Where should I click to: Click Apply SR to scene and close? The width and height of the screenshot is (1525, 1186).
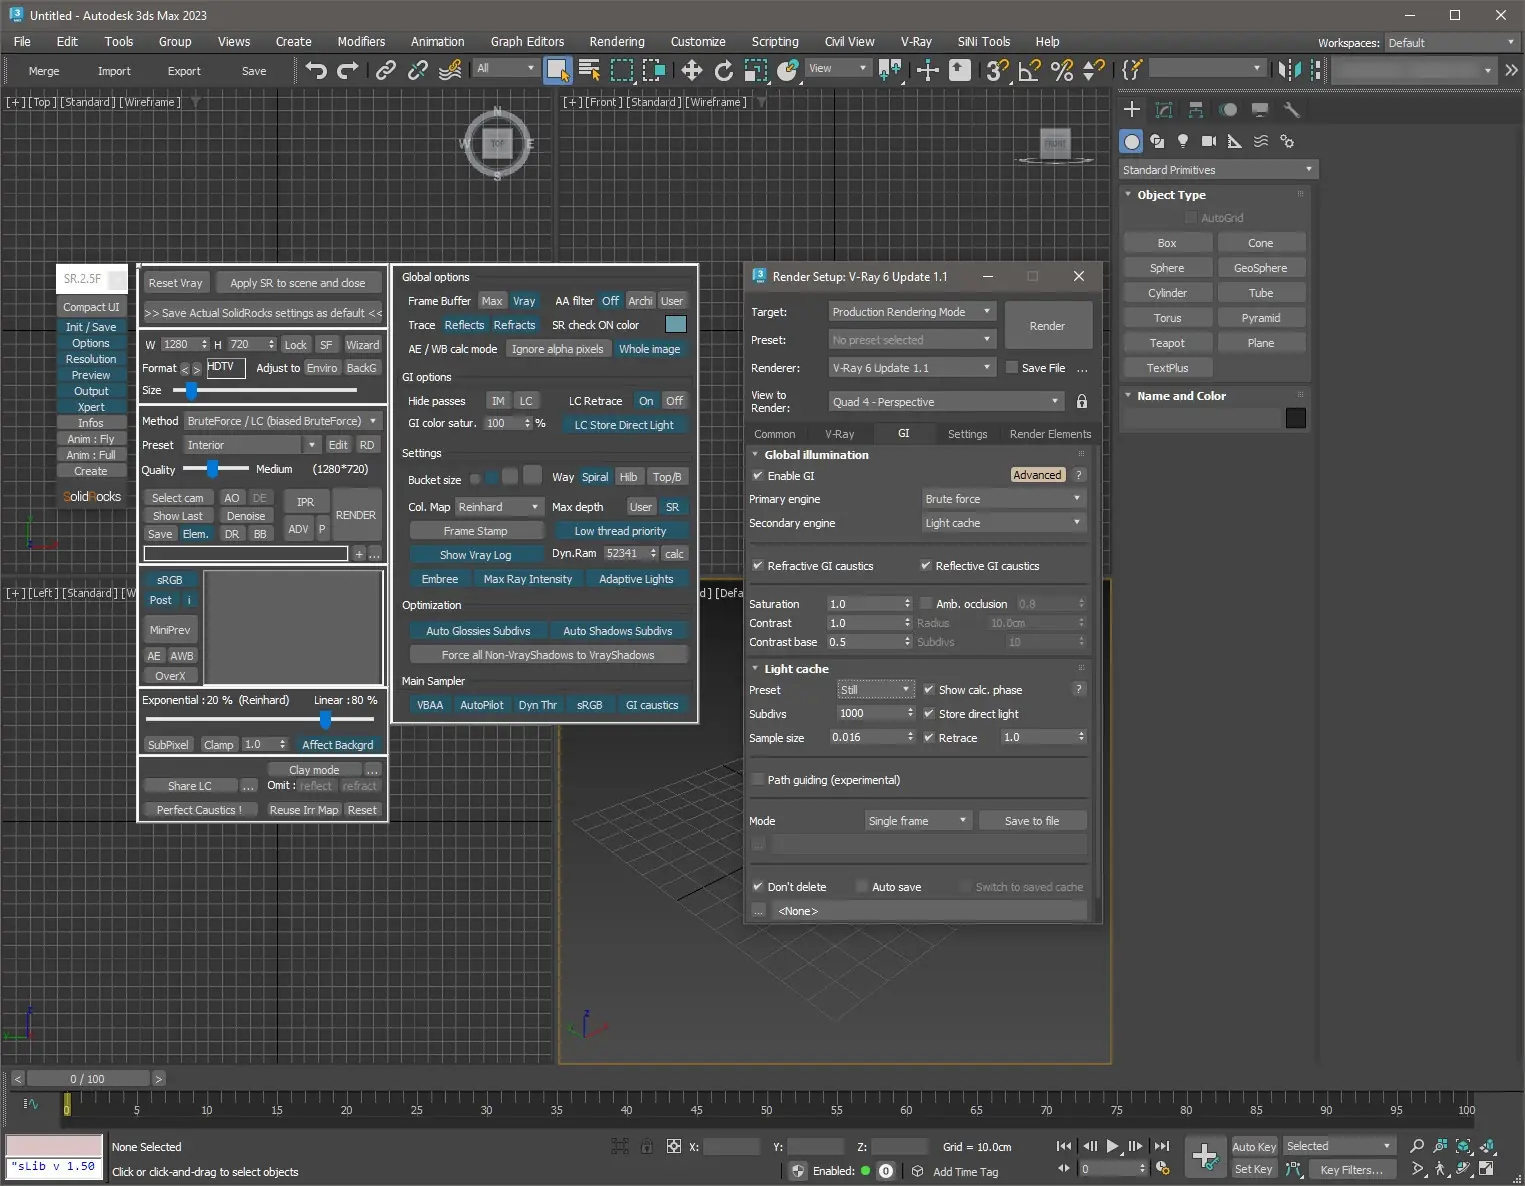point(297,282)
